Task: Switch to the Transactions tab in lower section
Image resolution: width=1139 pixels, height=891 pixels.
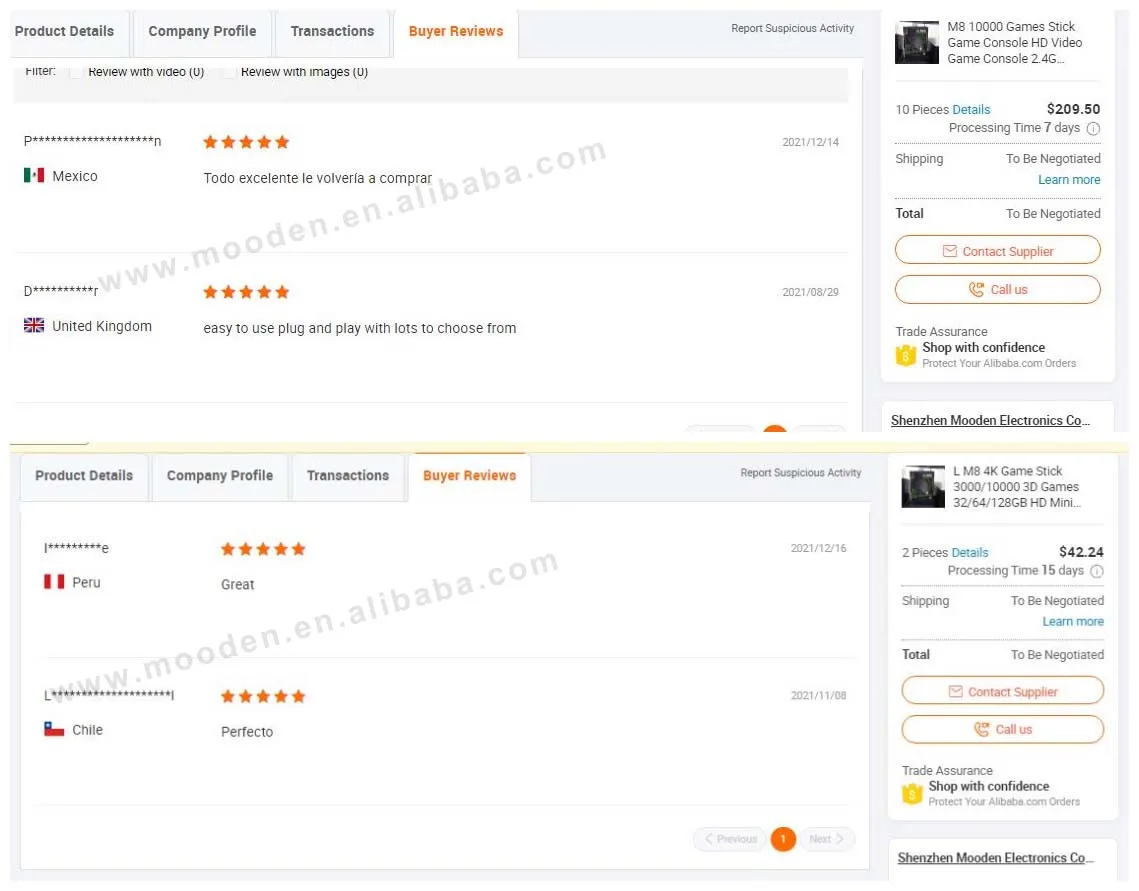Action: [347, 476]
